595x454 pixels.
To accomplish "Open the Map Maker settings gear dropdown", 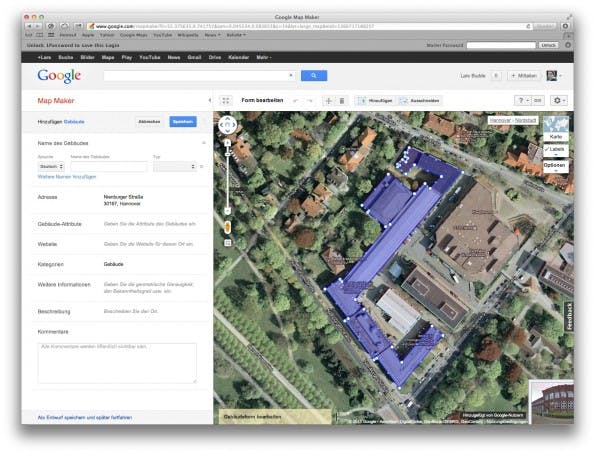I will [559, 100].
